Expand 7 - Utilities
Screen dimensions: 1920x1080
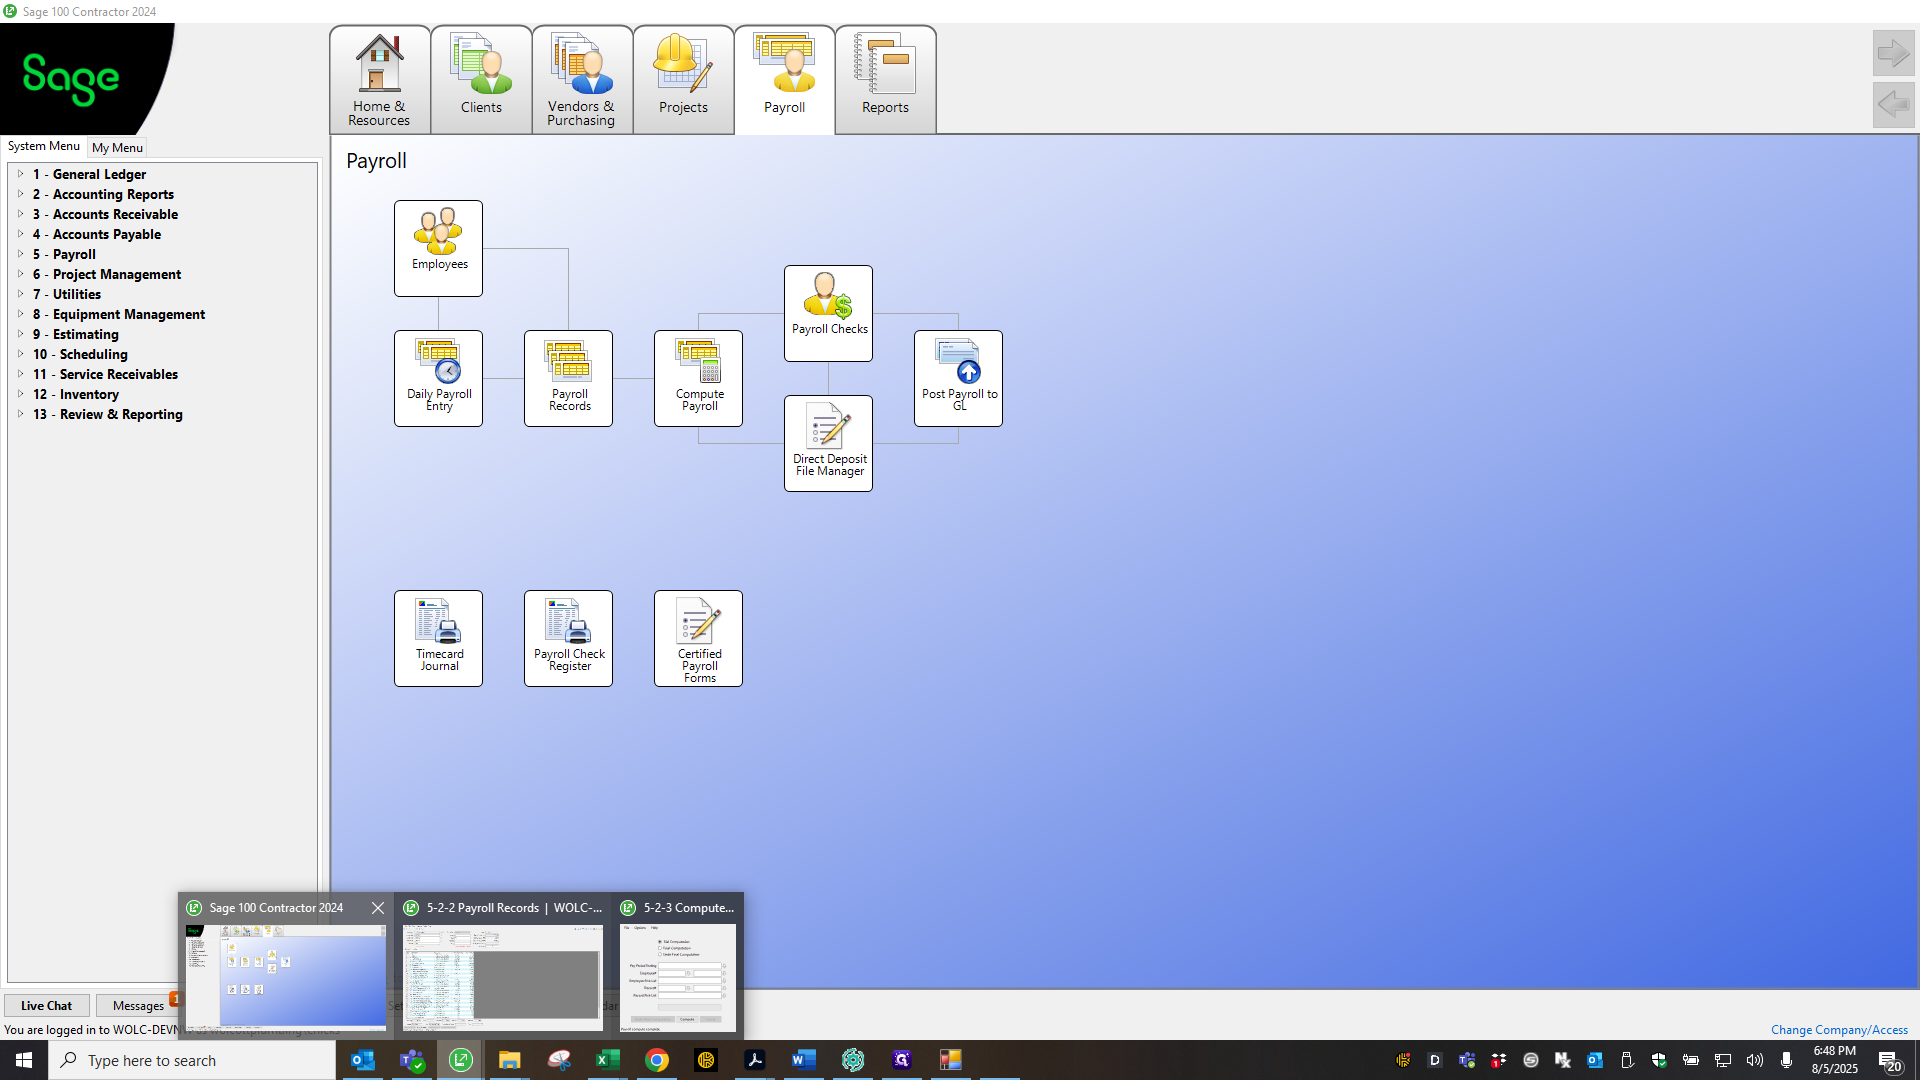click(x=20, y=294)
